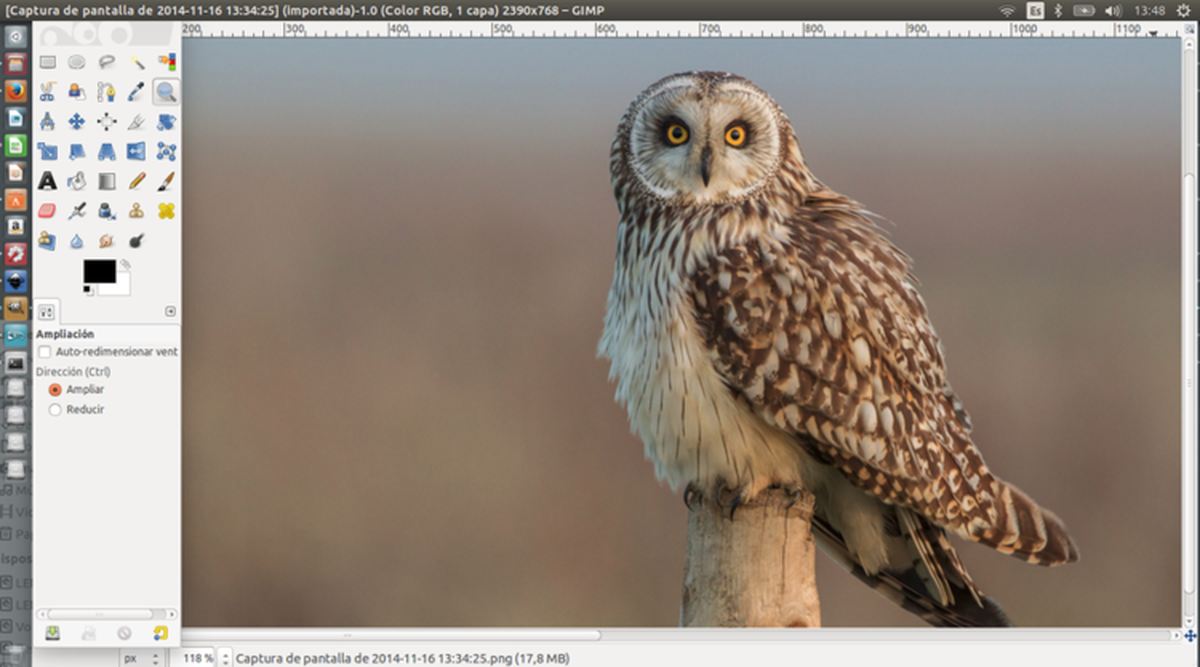1200x667 pixels.
Task: Enable the Auto-redimensionar ventana checkbox
Action: click(x=44, y=352)
